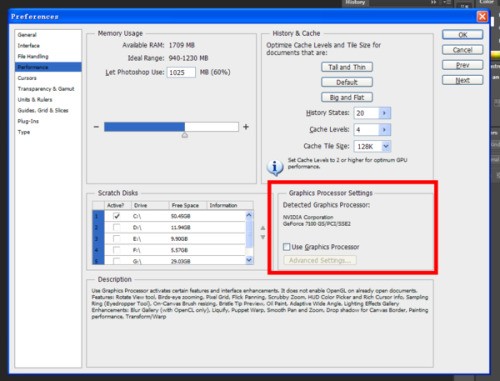Screen dimensions: 500x381
Task: Select scratch disk row number 1
Action: pos(98,216)
